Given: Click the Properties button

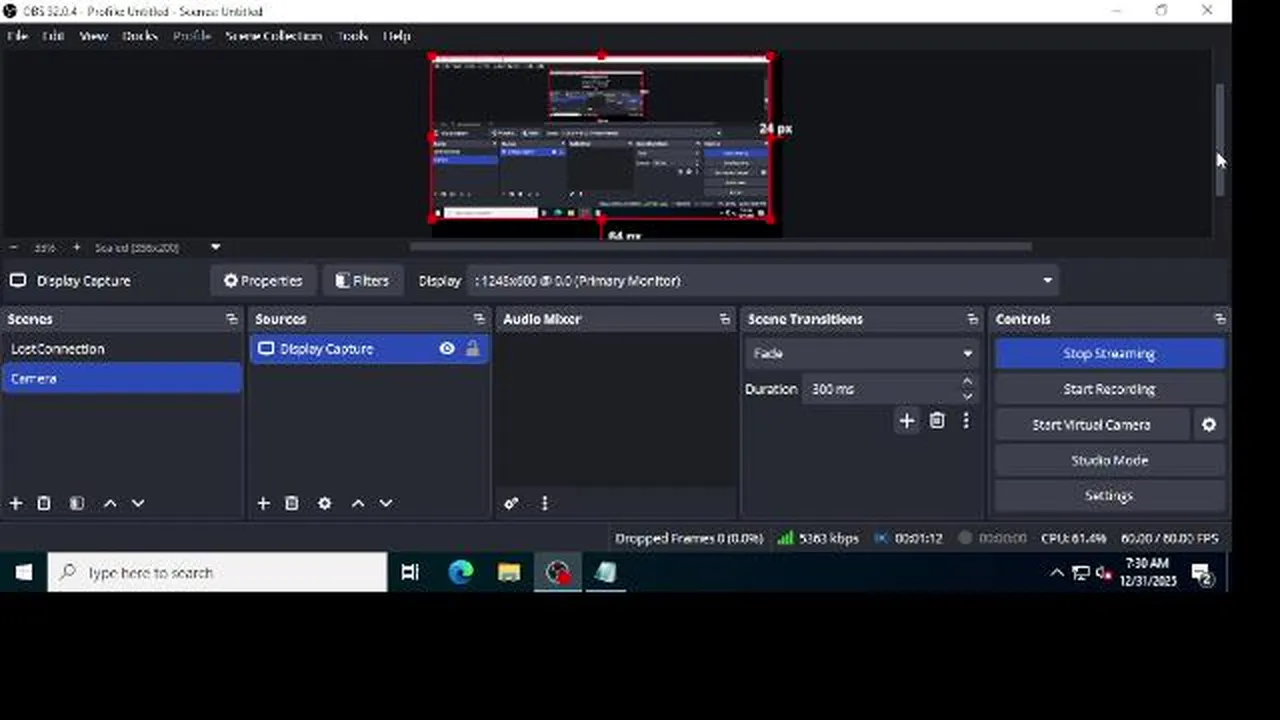Looking at the screenshot, I should tap(263, 281).
